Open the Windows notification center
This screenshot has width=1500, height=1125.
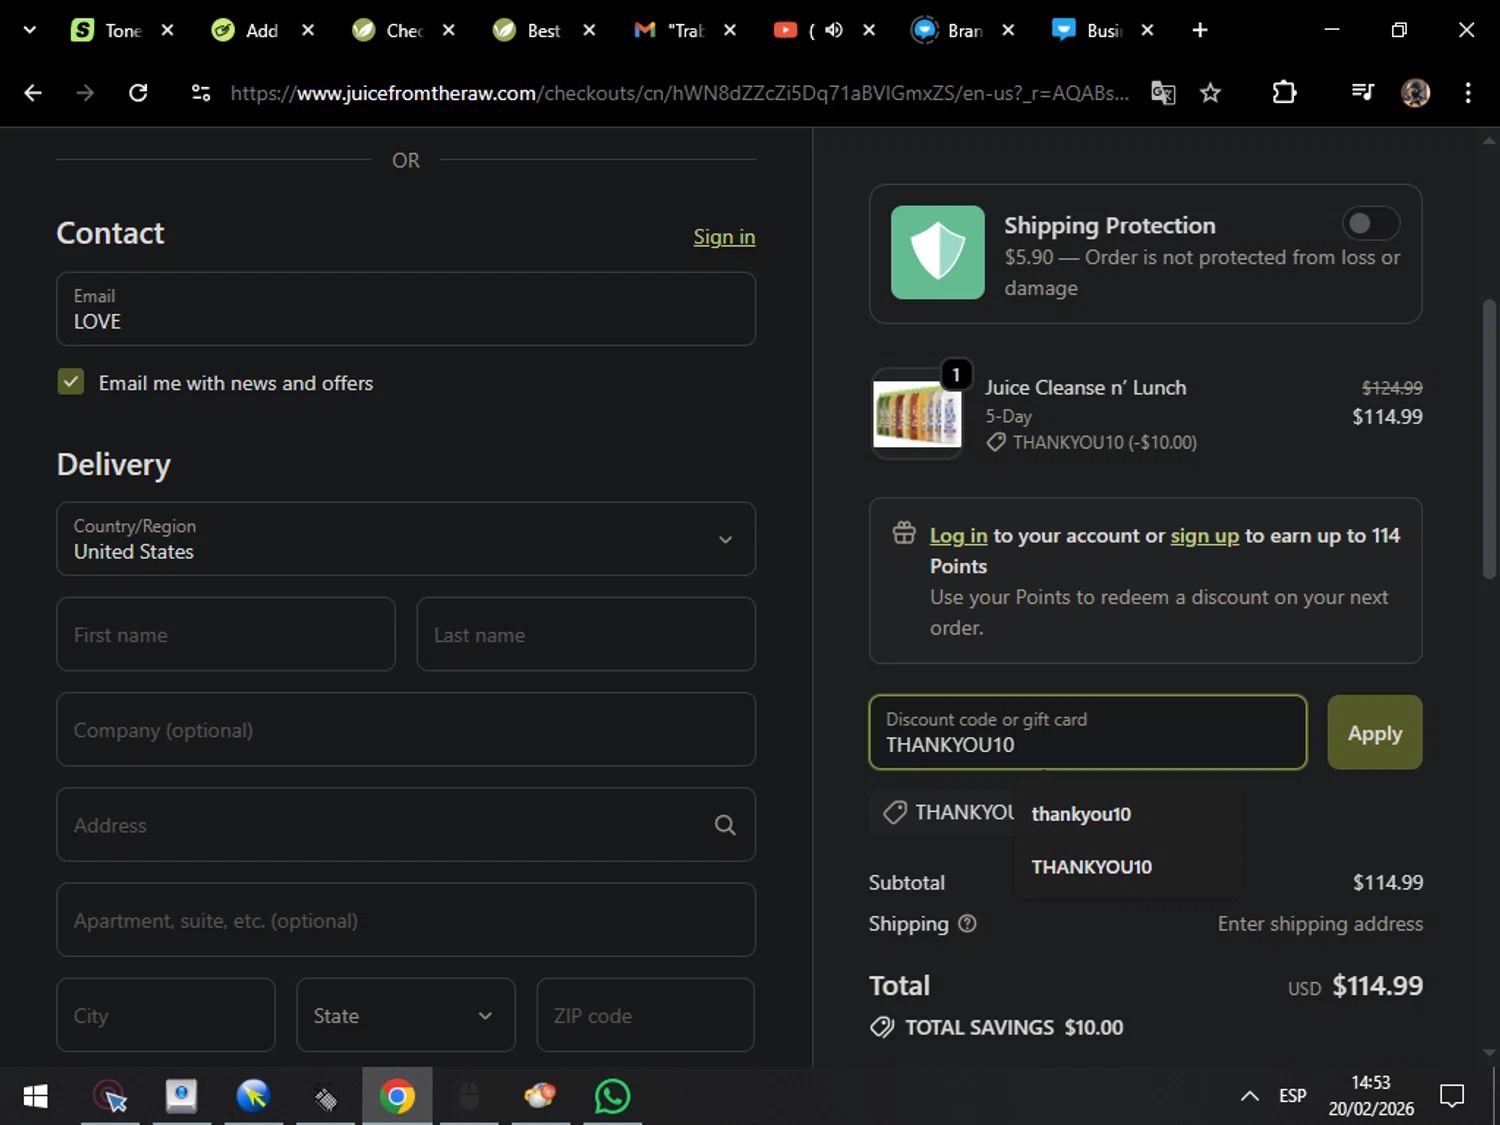point(1451,1096)
